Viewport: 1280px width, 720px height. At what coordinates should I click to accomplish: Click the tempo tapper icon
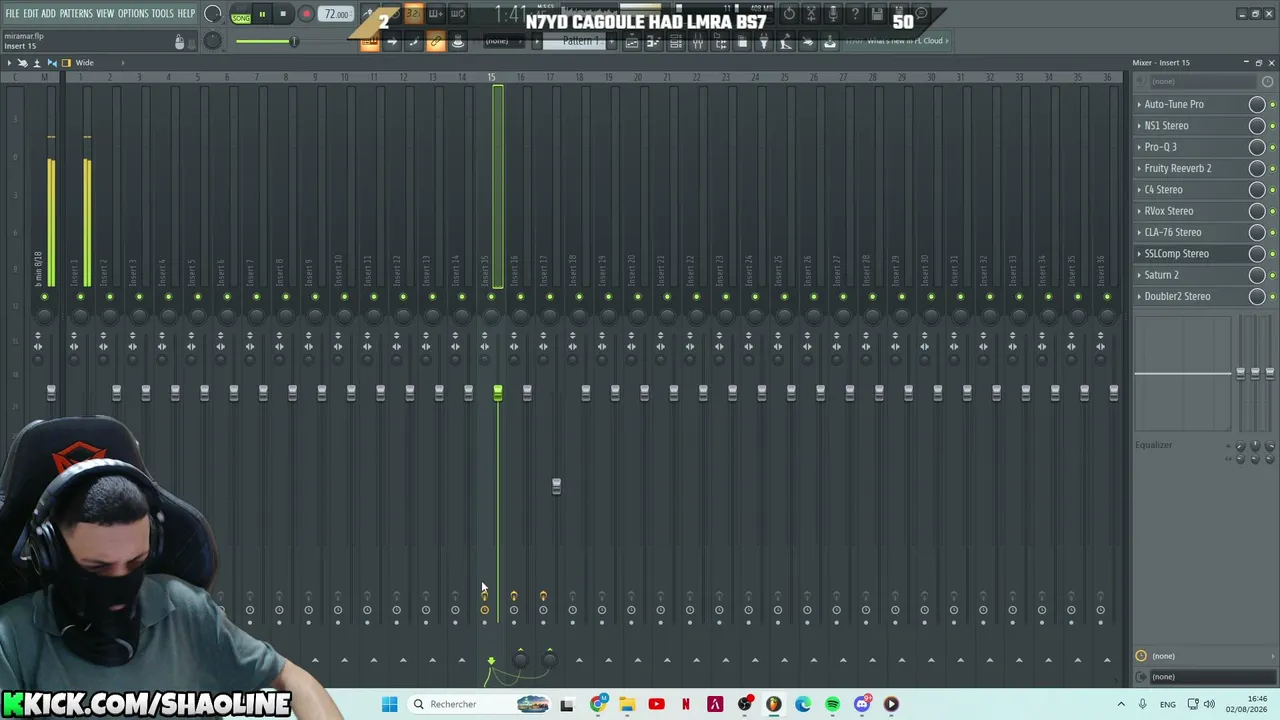tap(786, 42)
